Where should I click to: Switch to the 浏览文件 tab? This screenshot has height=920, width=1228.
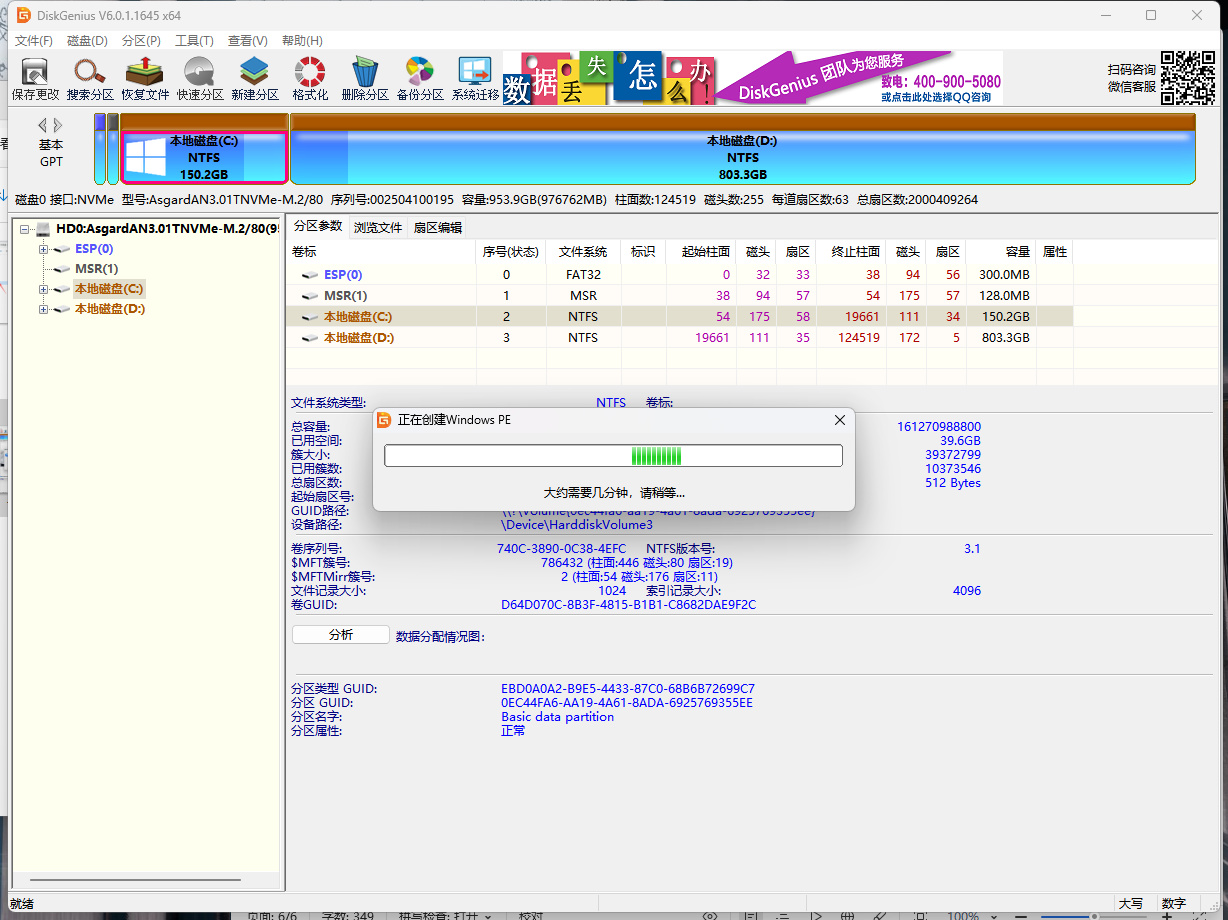click(378, 228)
